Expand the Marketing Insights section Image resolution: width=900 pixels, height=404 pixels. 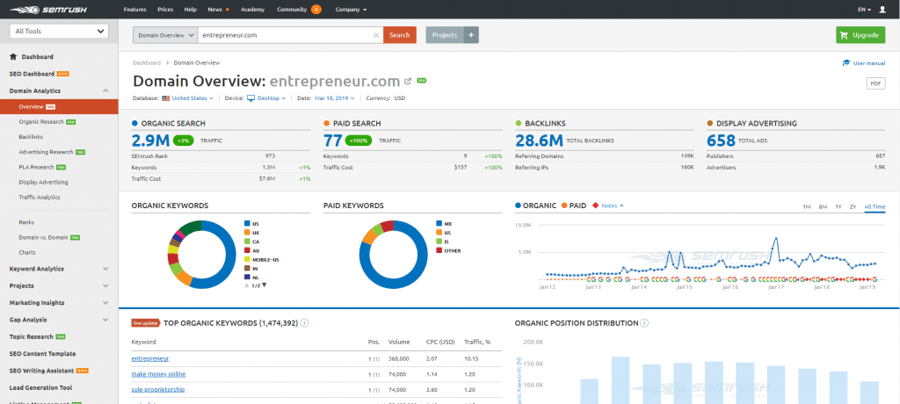click(106, 302)
